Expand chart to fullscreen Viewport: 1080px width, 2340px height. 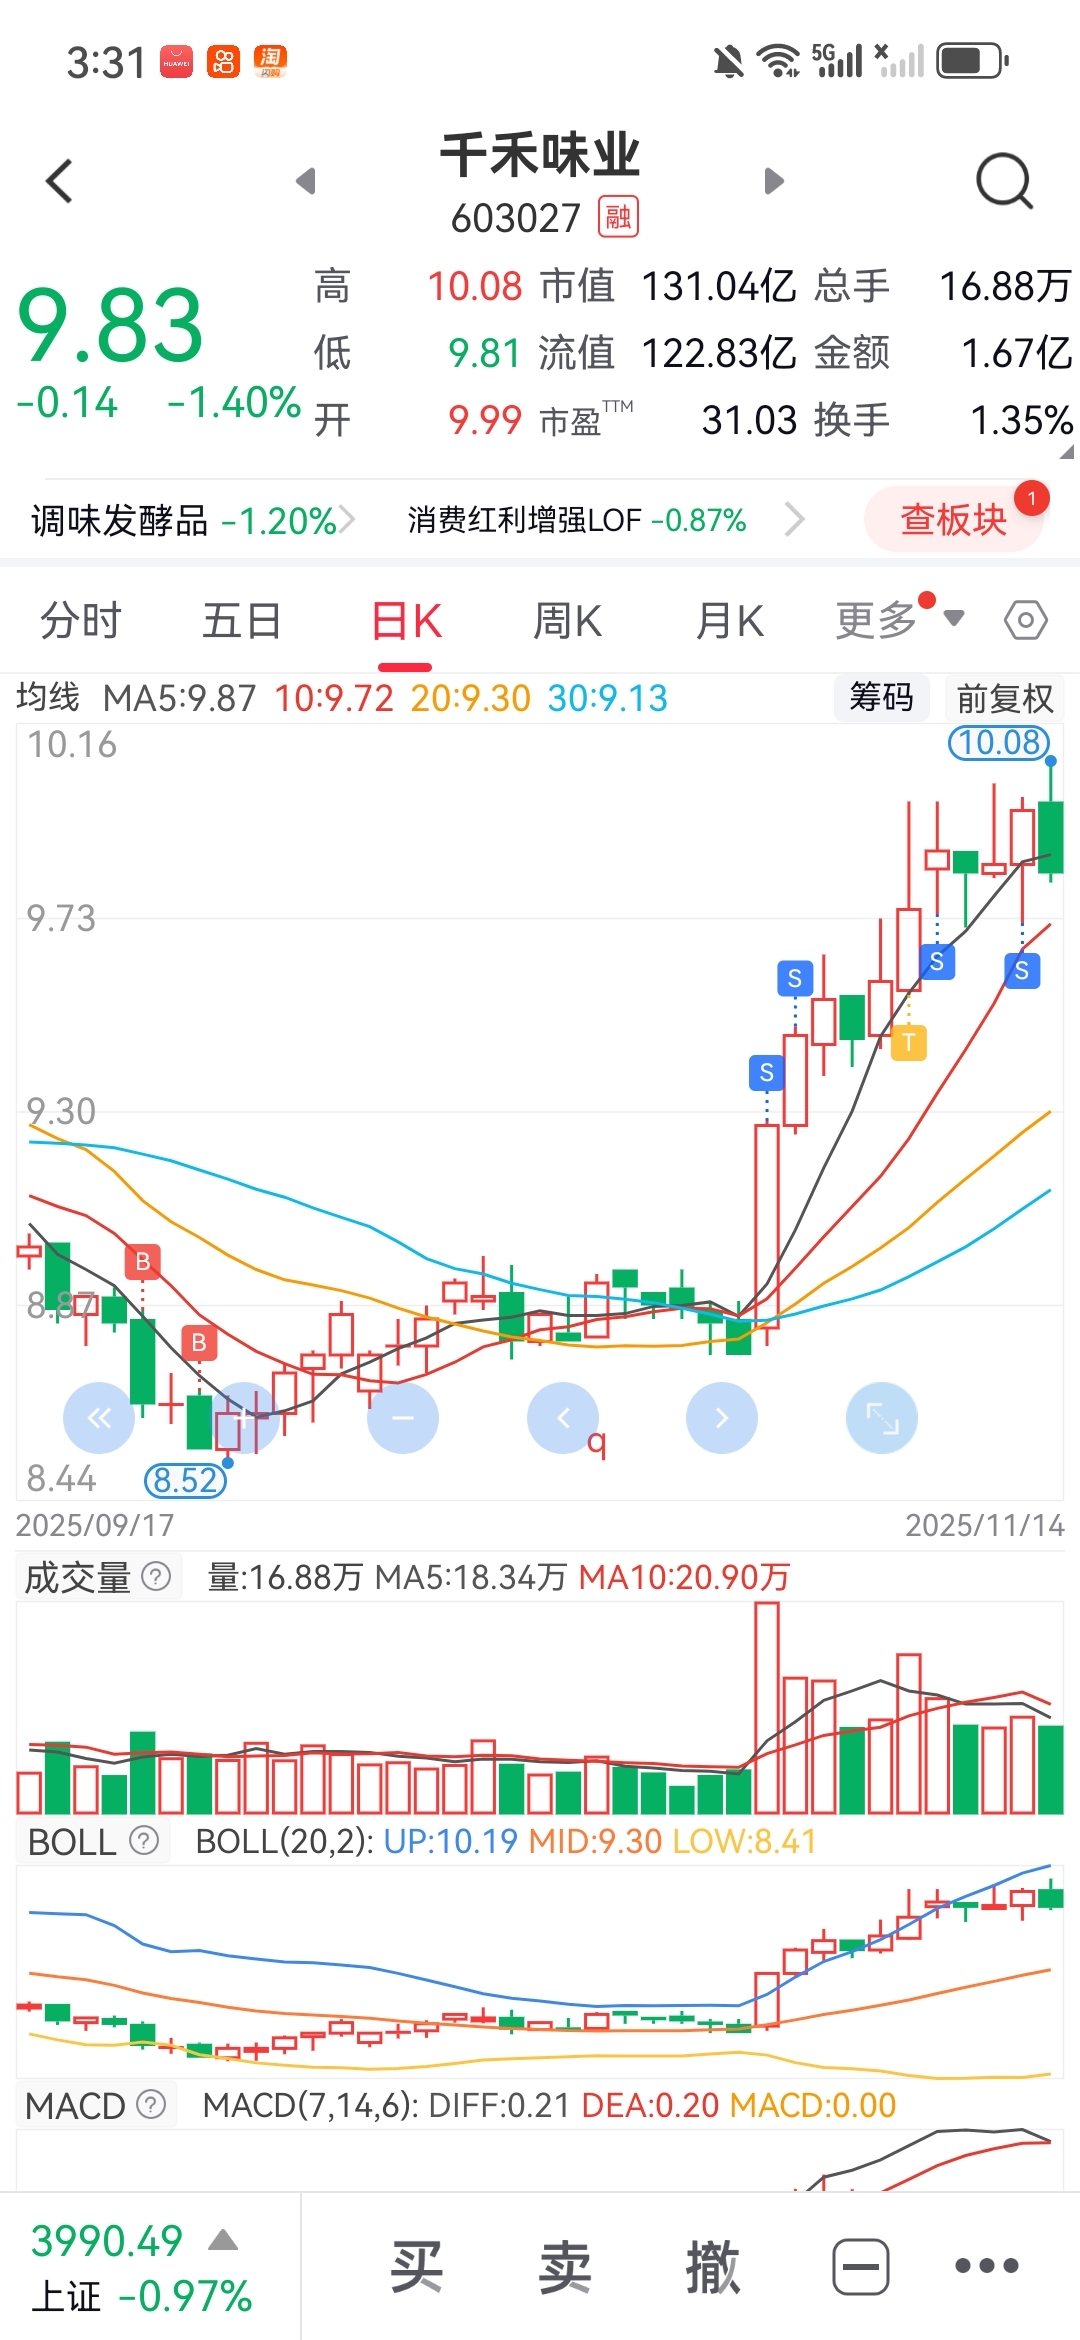pyautogui.click(x=882, y=1418)
